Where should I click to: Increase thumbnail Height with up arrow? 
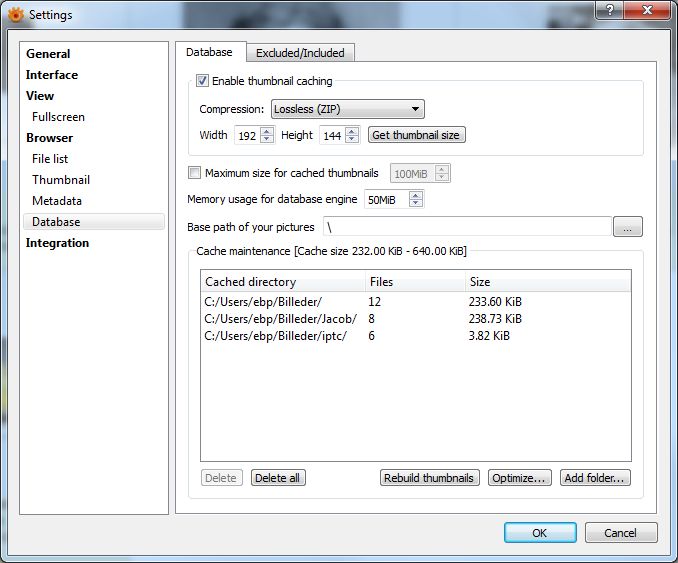[352, 131]
